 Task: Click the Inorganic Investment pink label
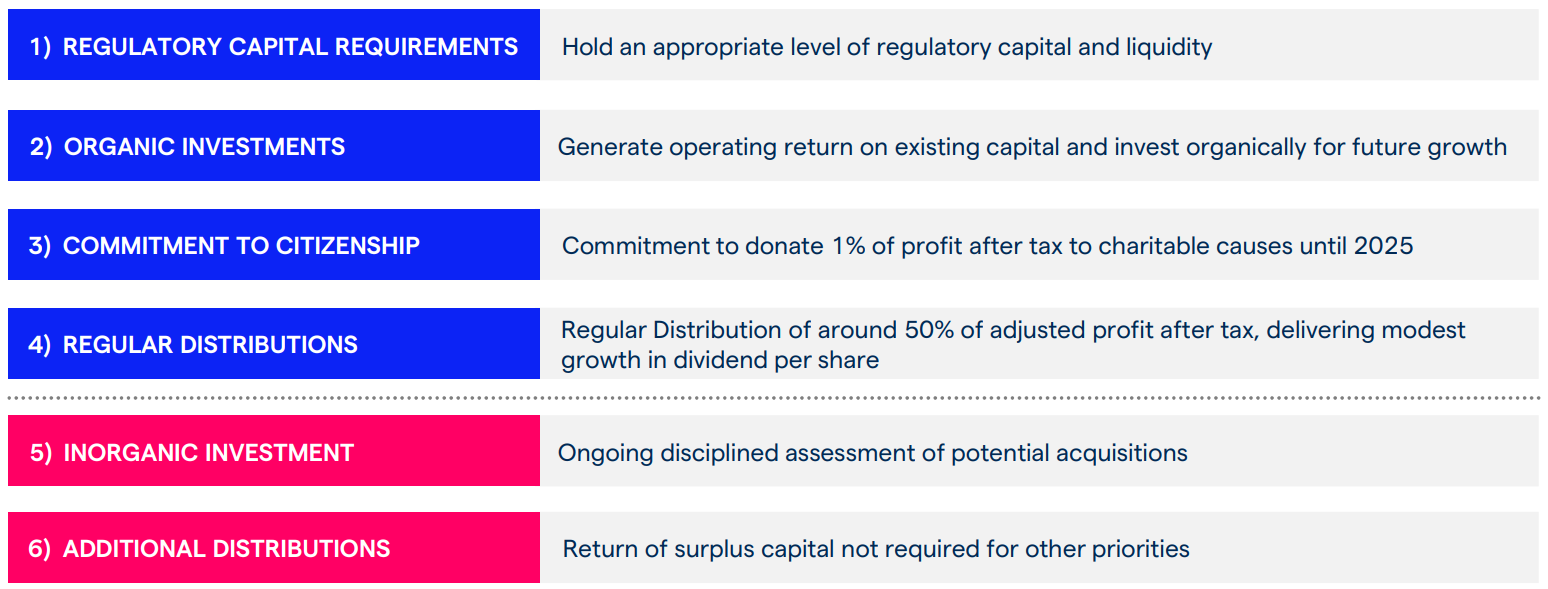(274, 452)
